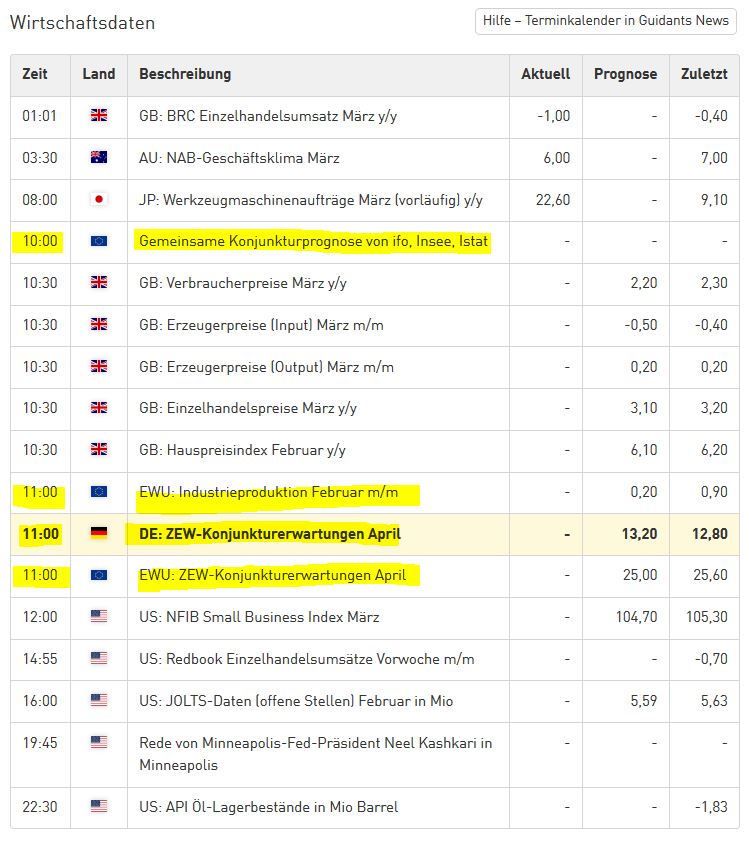Select DE: ZEW-Konjunkturerwartungen April
Screen dimensions: 749x842
point(270,534)
